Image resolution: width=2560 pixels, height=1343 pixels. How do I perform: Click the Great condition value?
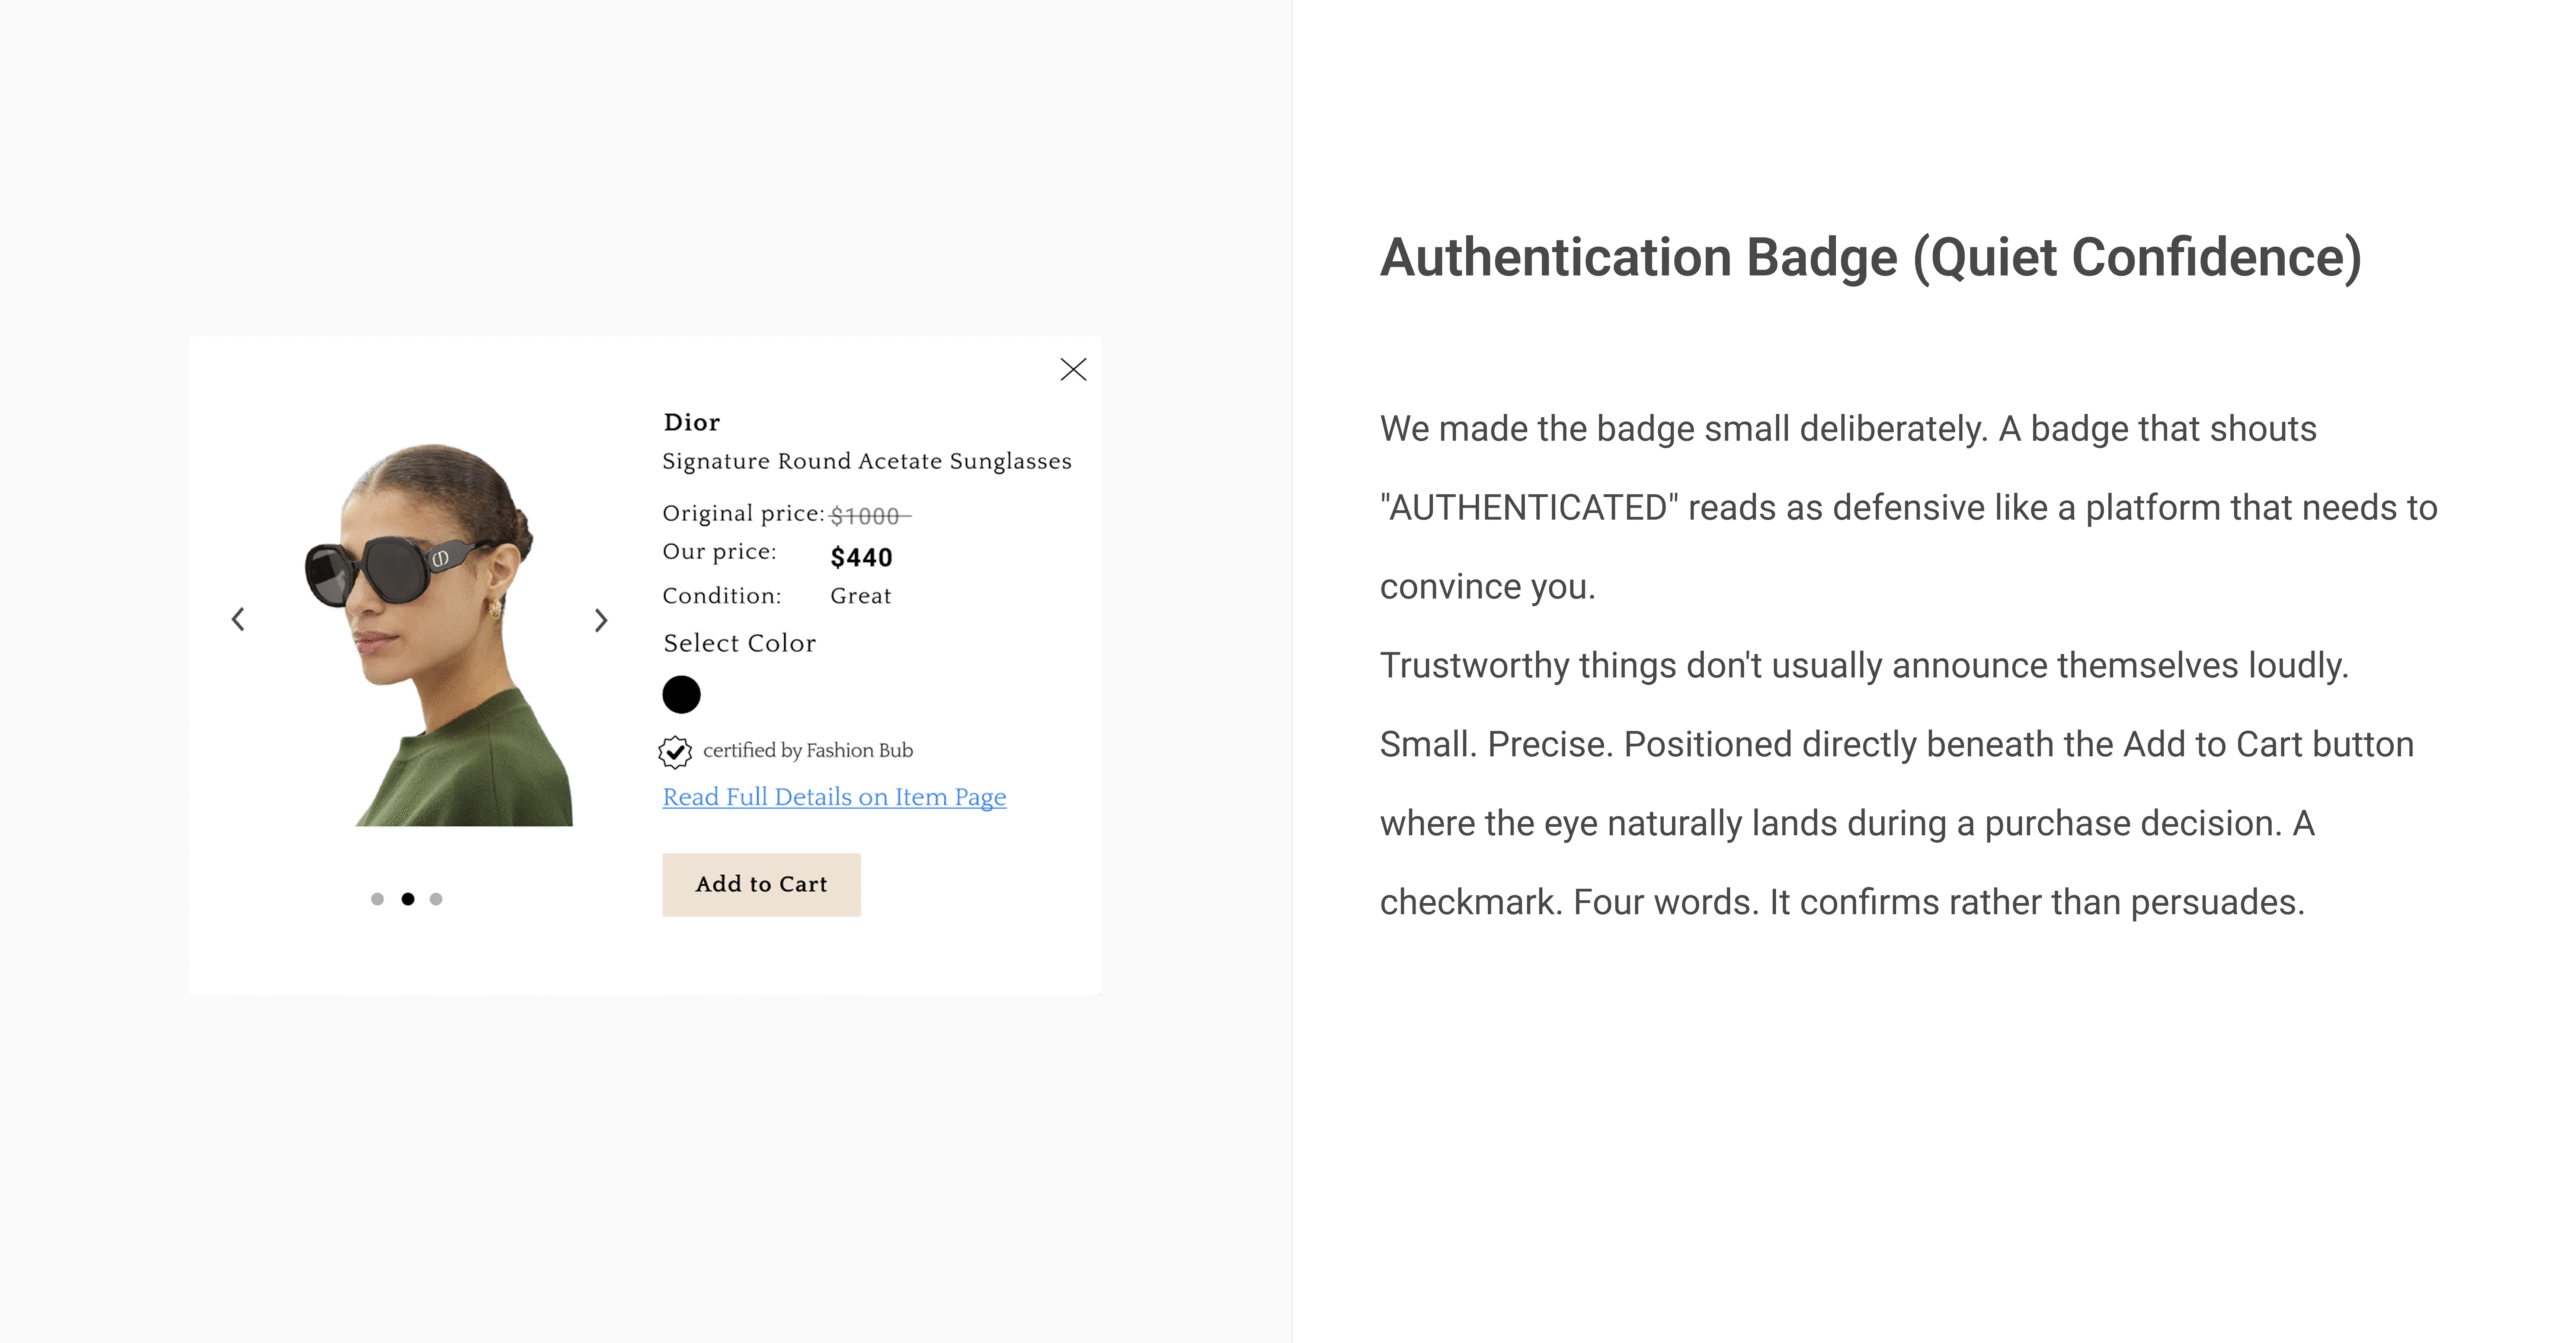[860, 596]
